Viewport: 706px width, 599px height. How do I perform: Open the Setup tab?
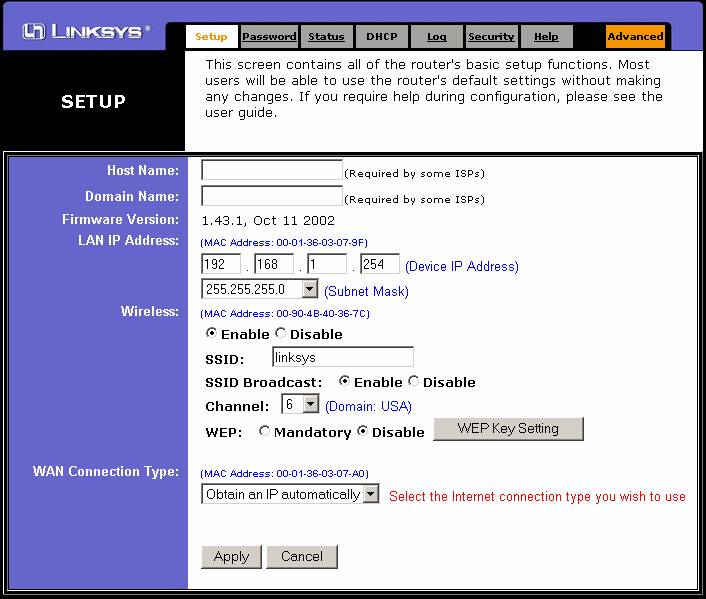[212, 36]
